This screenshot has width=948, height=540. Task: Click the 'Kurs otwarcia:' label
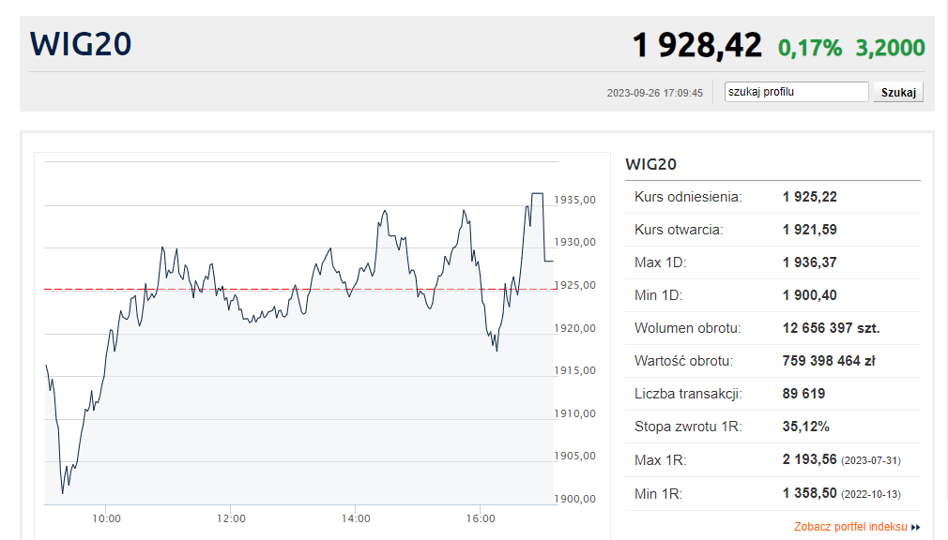678,229
